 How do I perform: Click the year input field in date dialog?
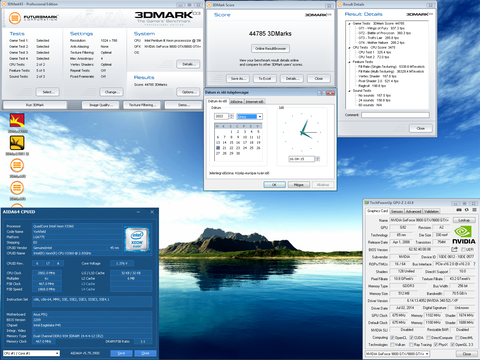(x=221, y=116)
